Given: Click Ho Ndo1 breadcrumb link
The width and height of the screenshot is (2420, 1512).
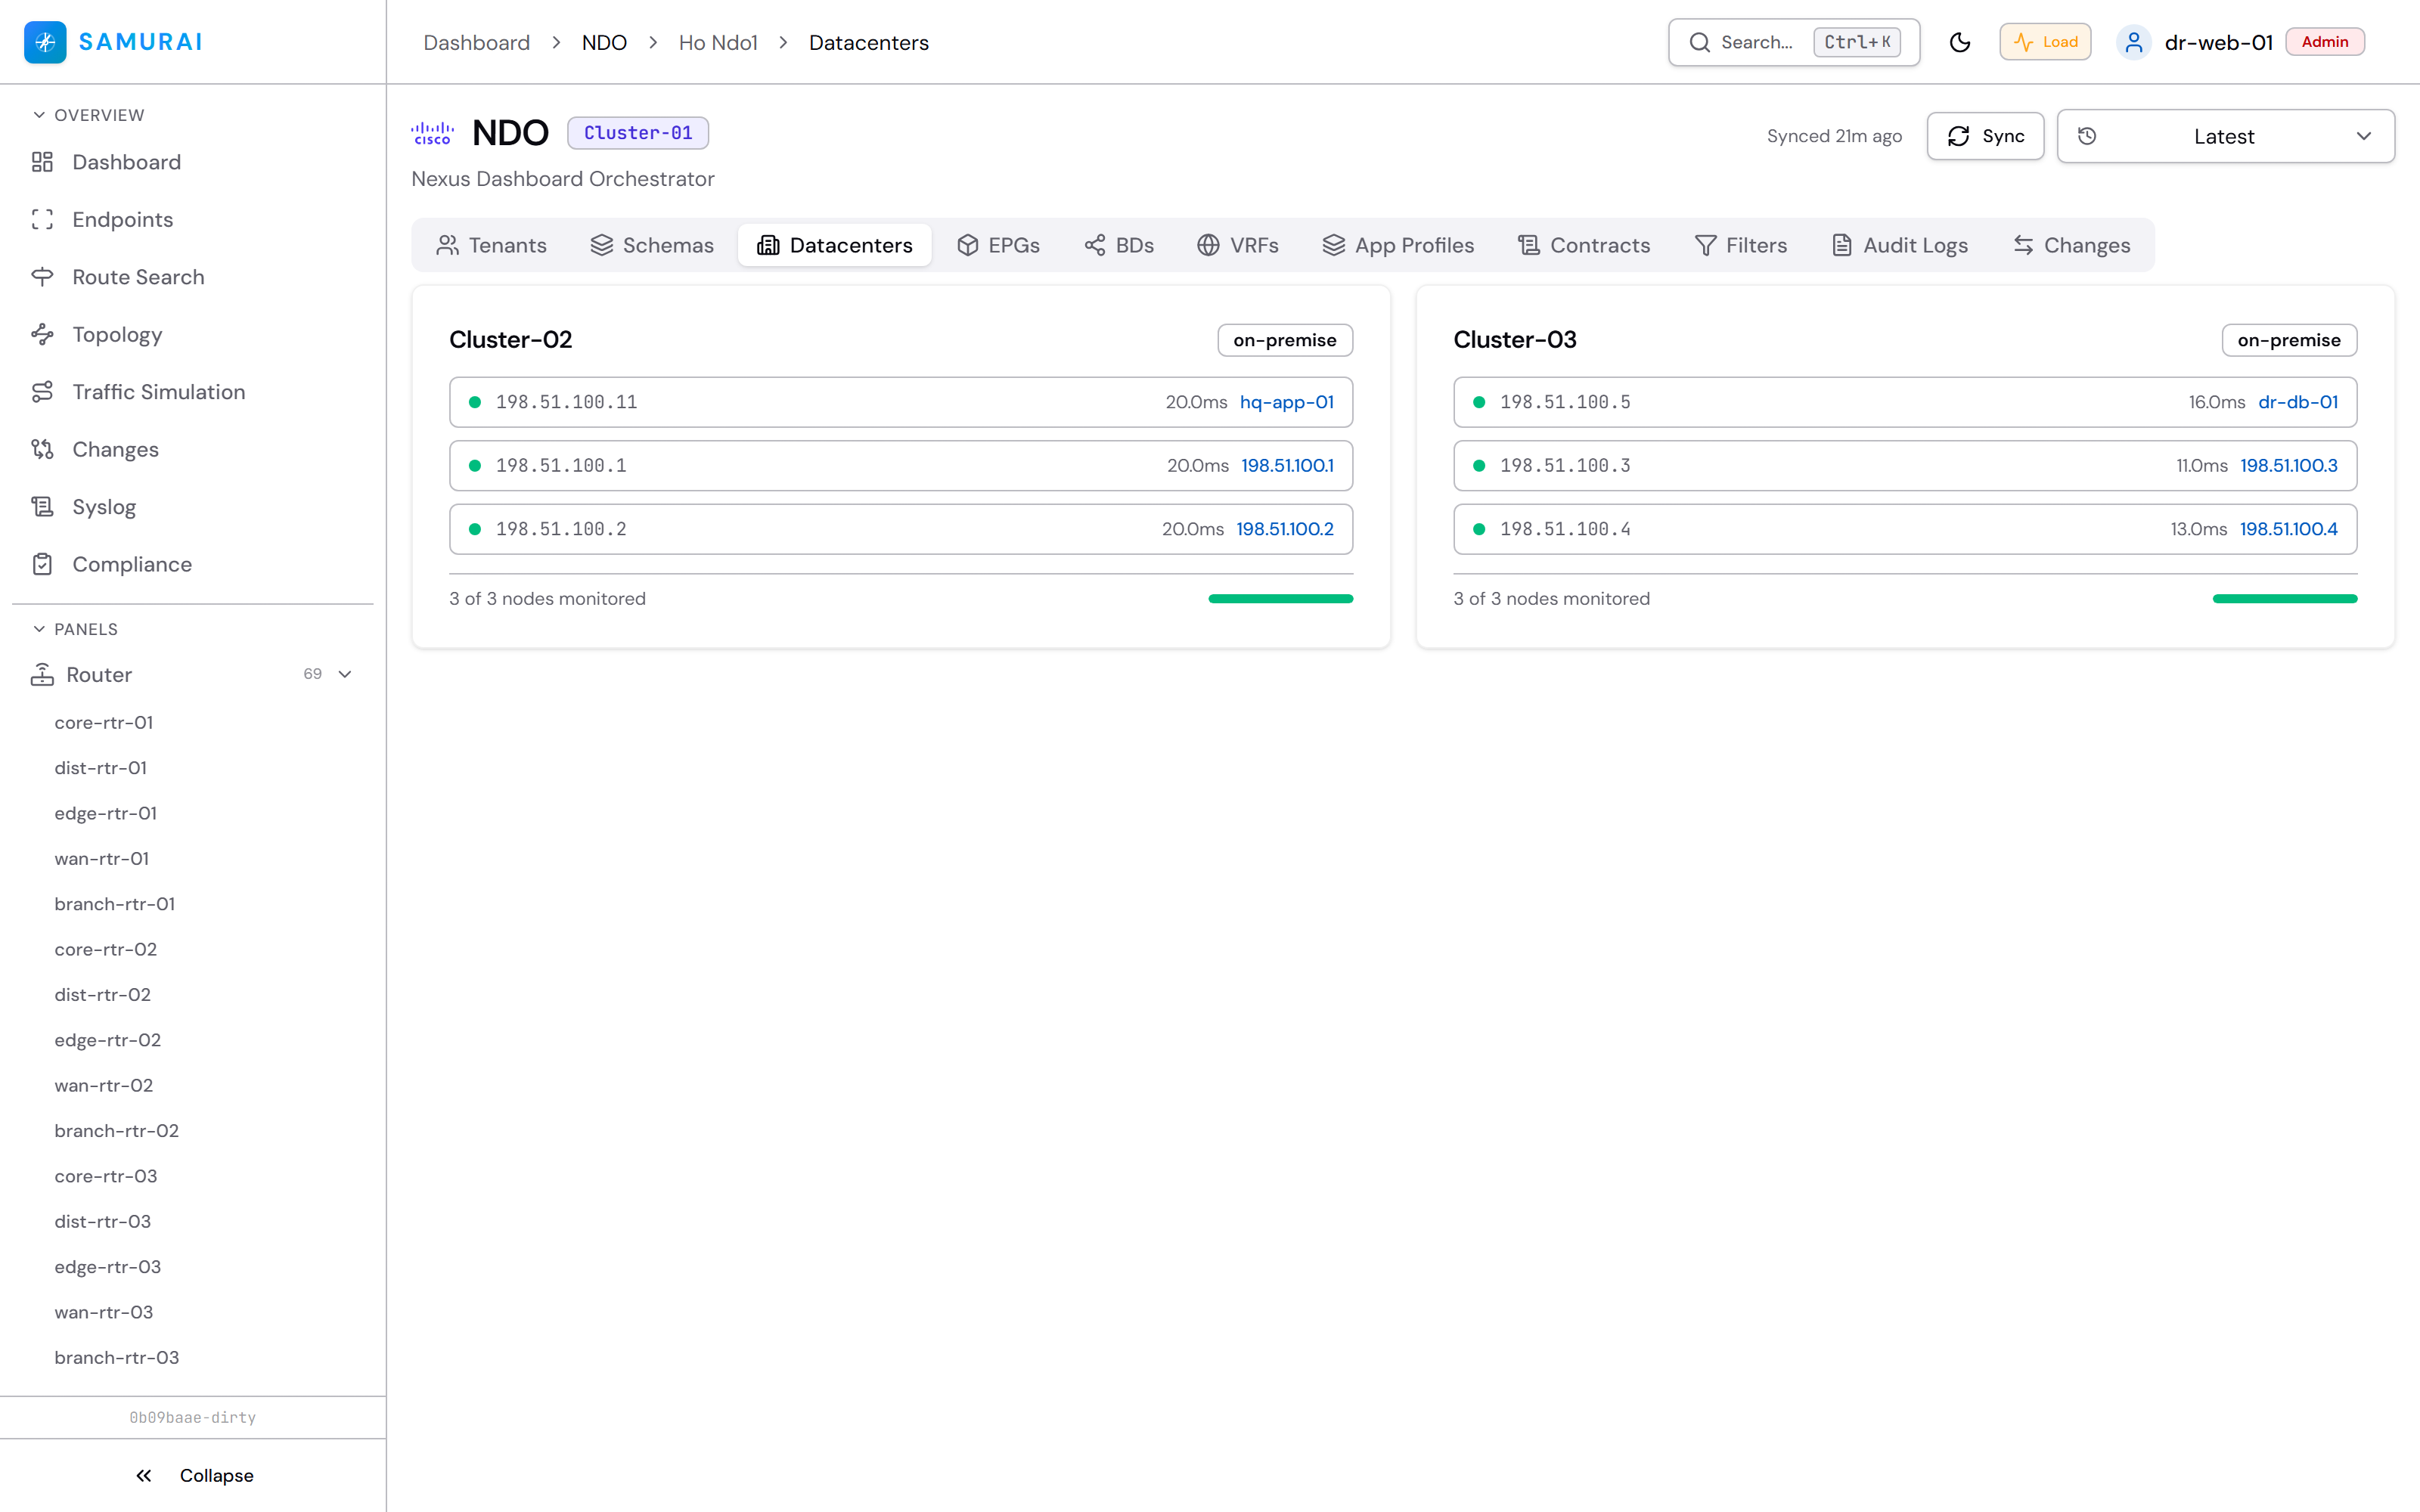Looking at the screenshot, I should point(718,42).
